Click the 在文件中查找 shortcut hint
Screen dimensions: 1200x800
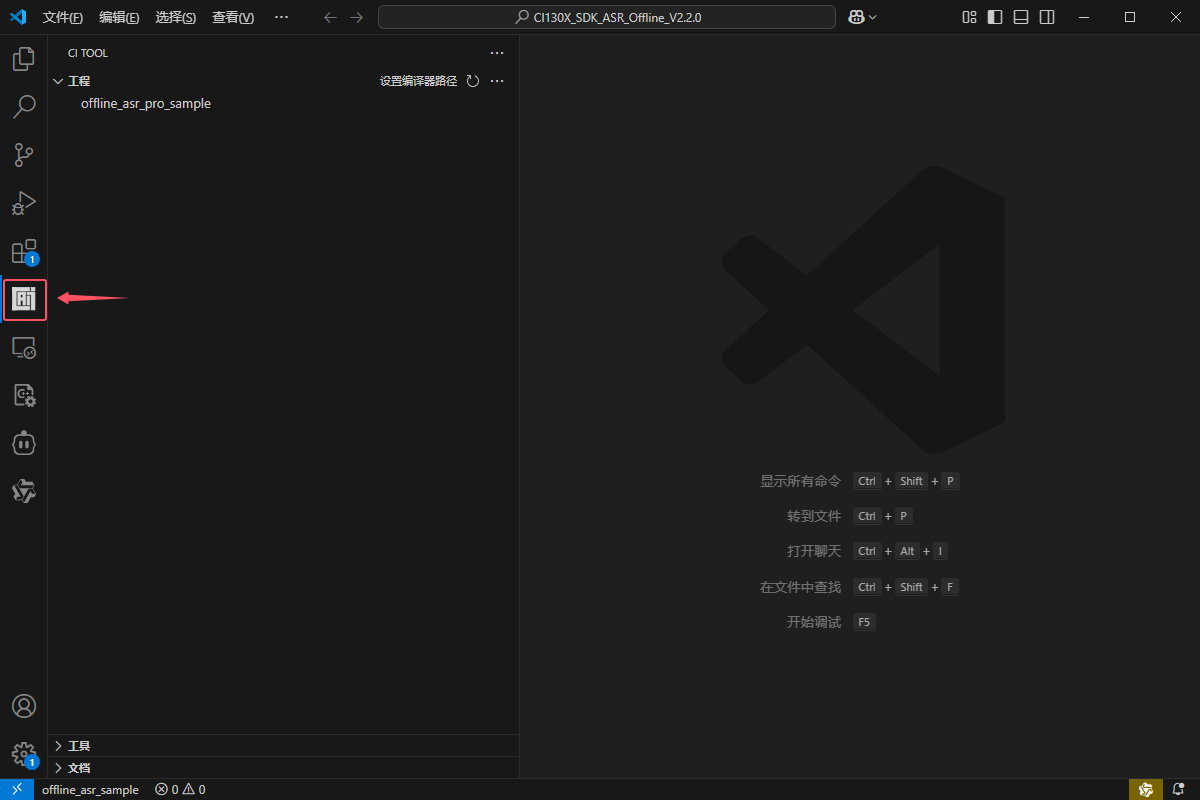click(x=800, y=587)
